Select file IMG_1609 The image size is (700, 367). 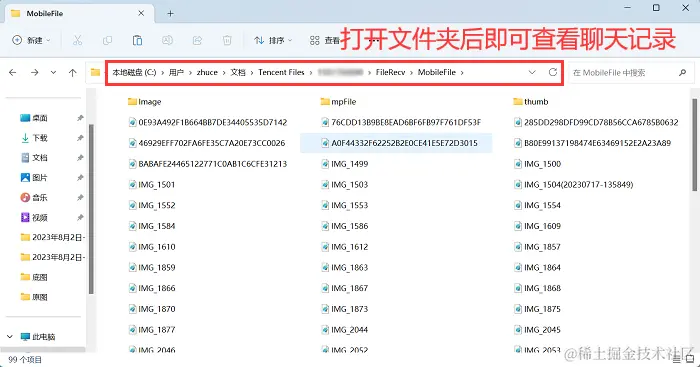point(538,226)
